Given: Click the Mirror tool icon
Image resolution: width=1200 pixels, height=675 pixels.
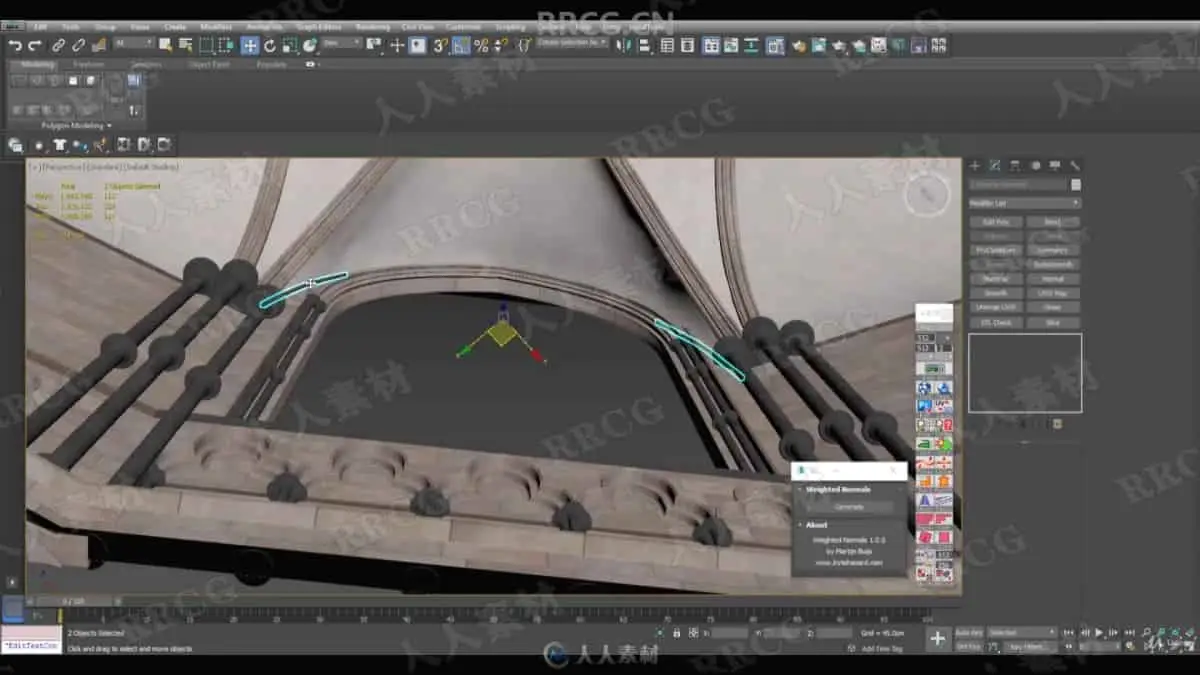Looking at the screenshot, I should click(625, 45).
